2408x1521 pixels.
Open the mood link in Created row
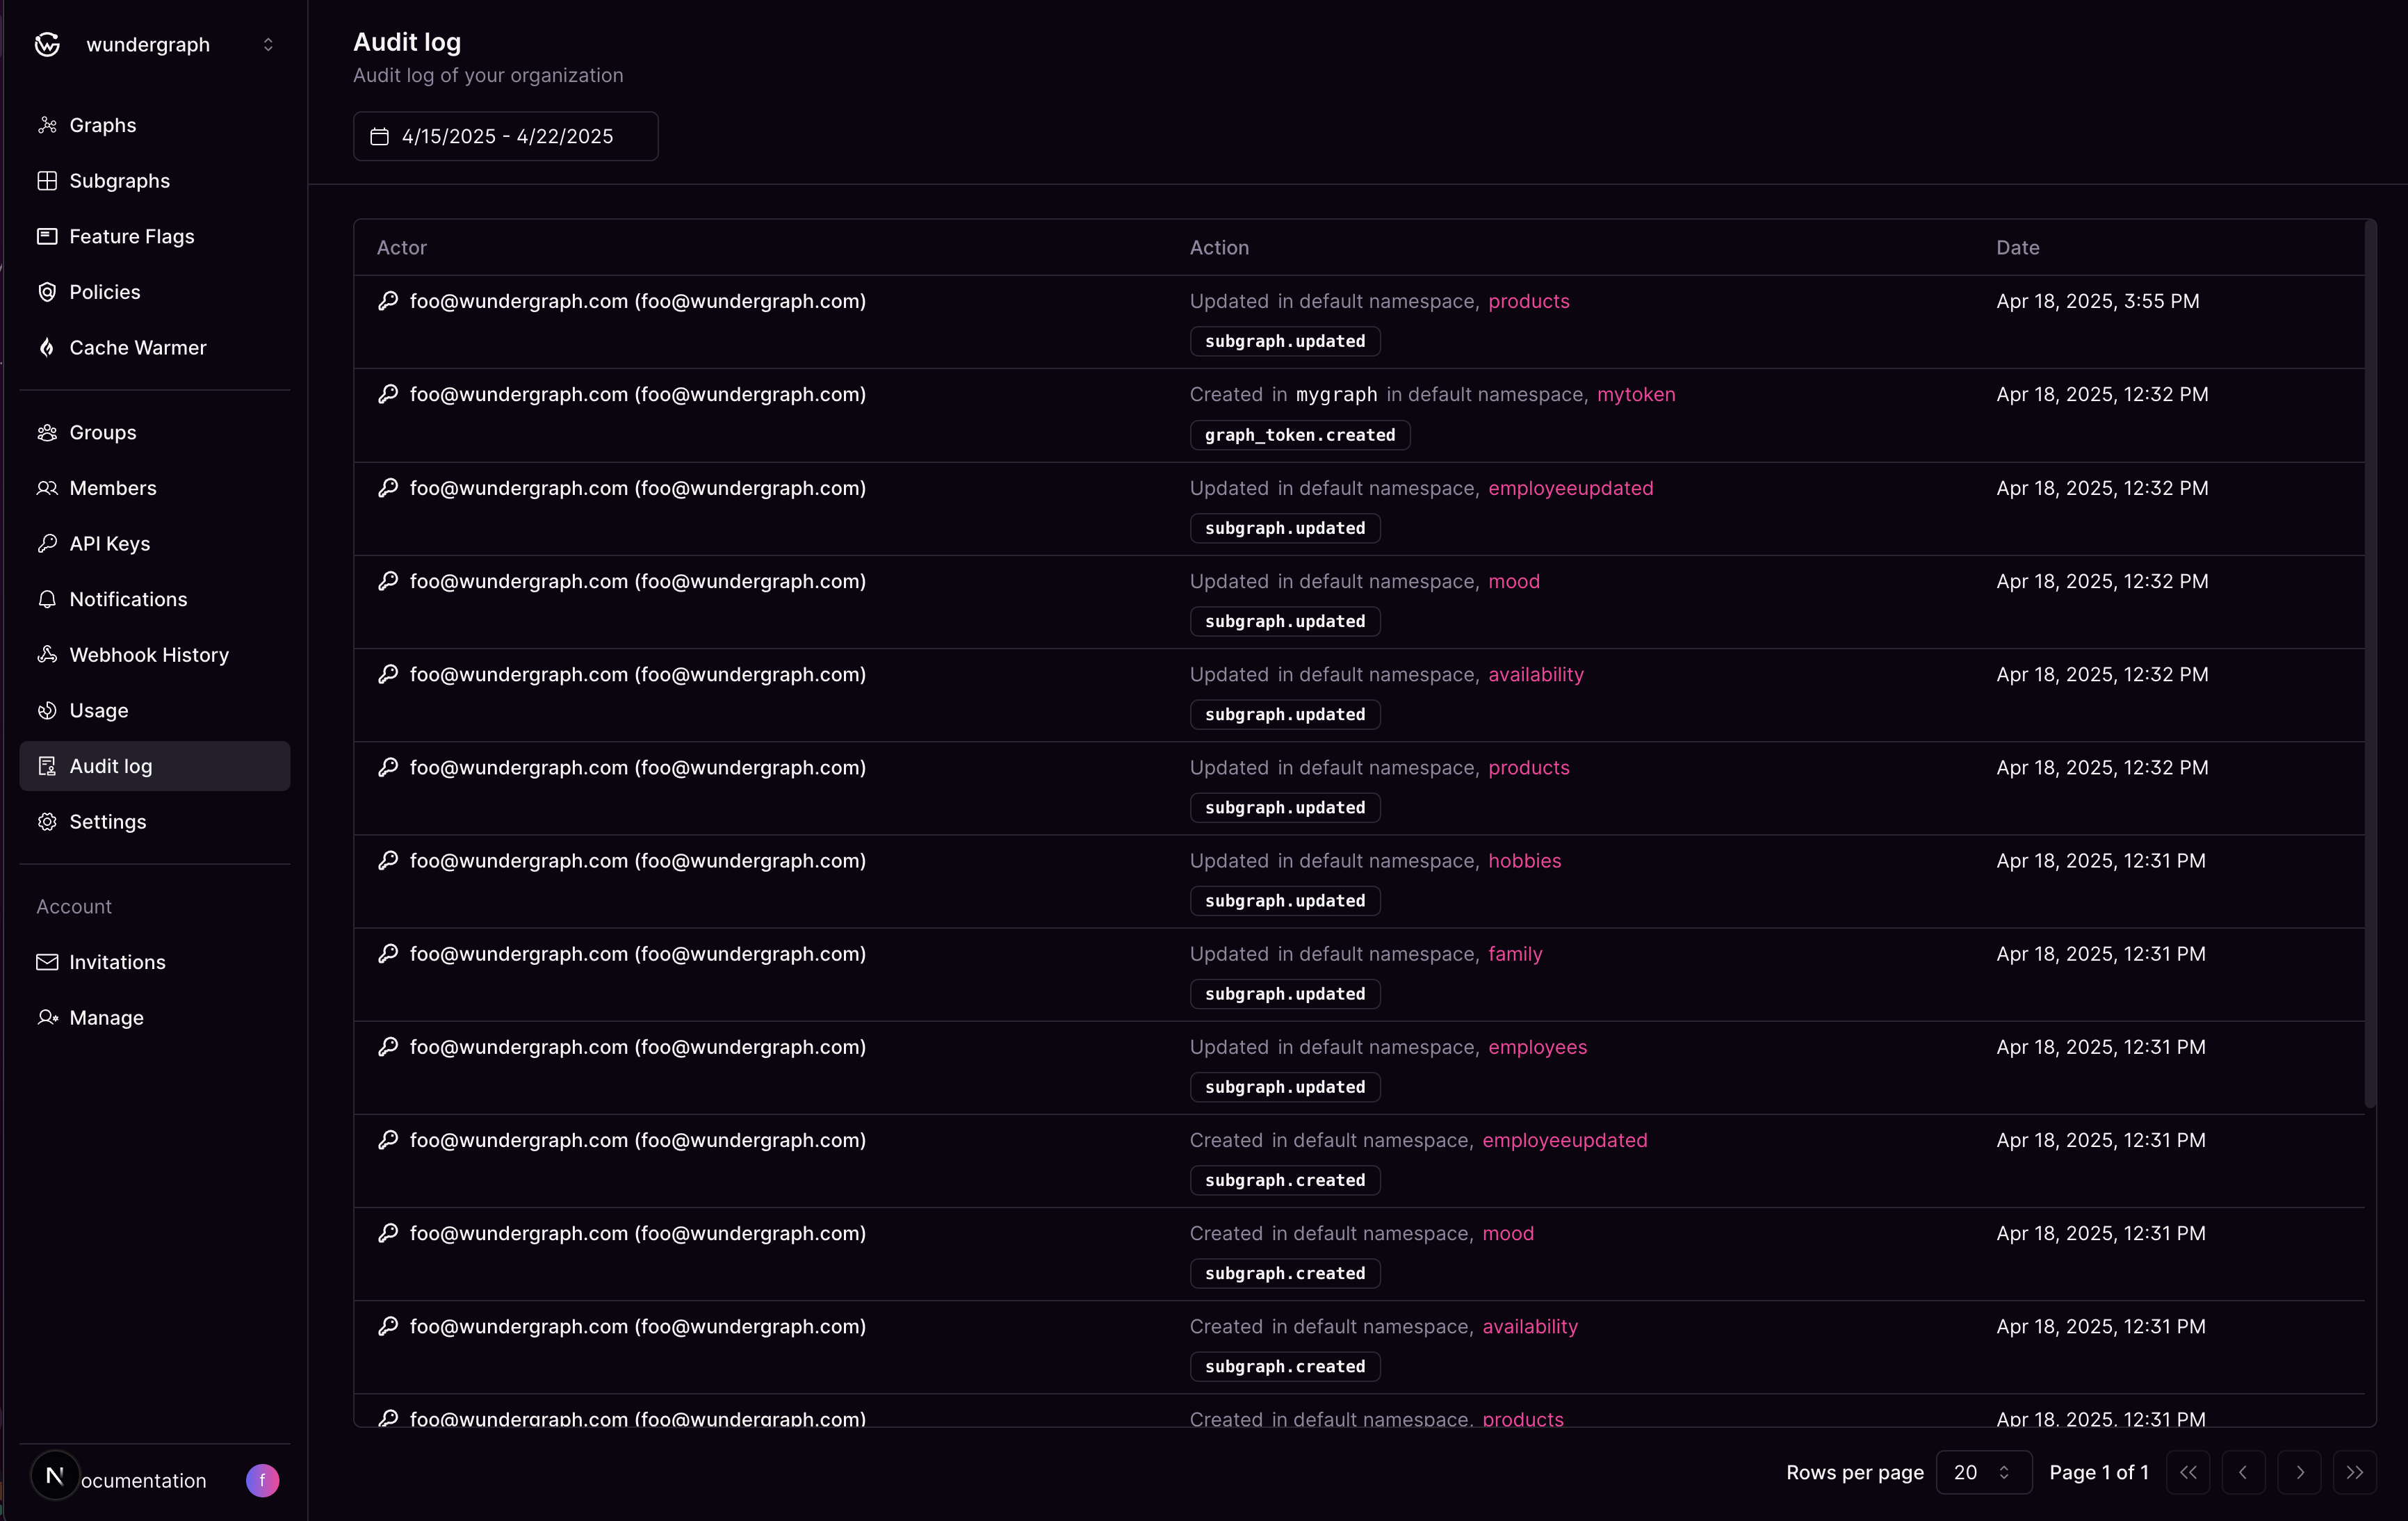(1507, 1233)
